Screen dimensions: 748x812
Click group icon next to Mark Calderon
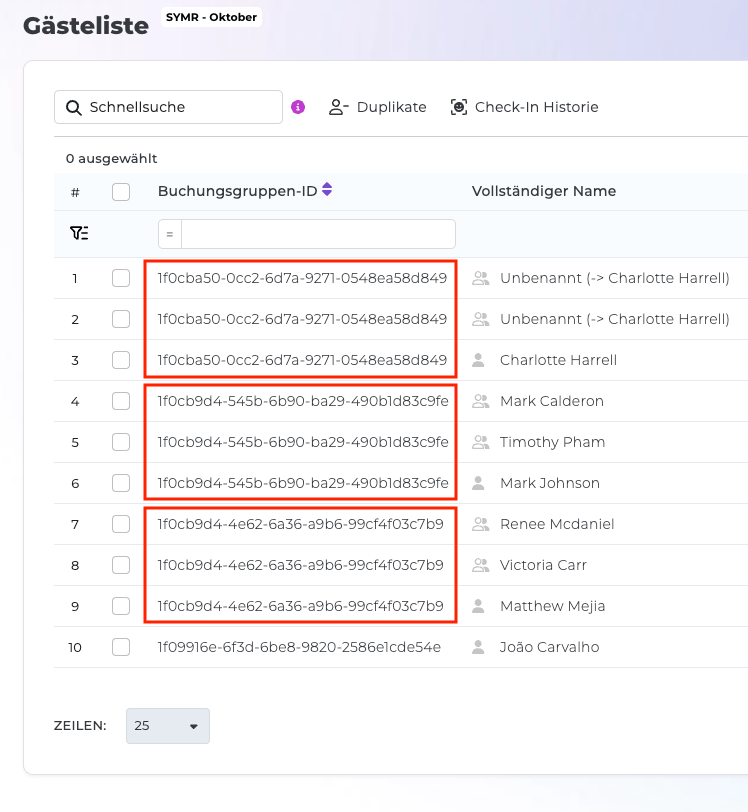pos(481,401)
